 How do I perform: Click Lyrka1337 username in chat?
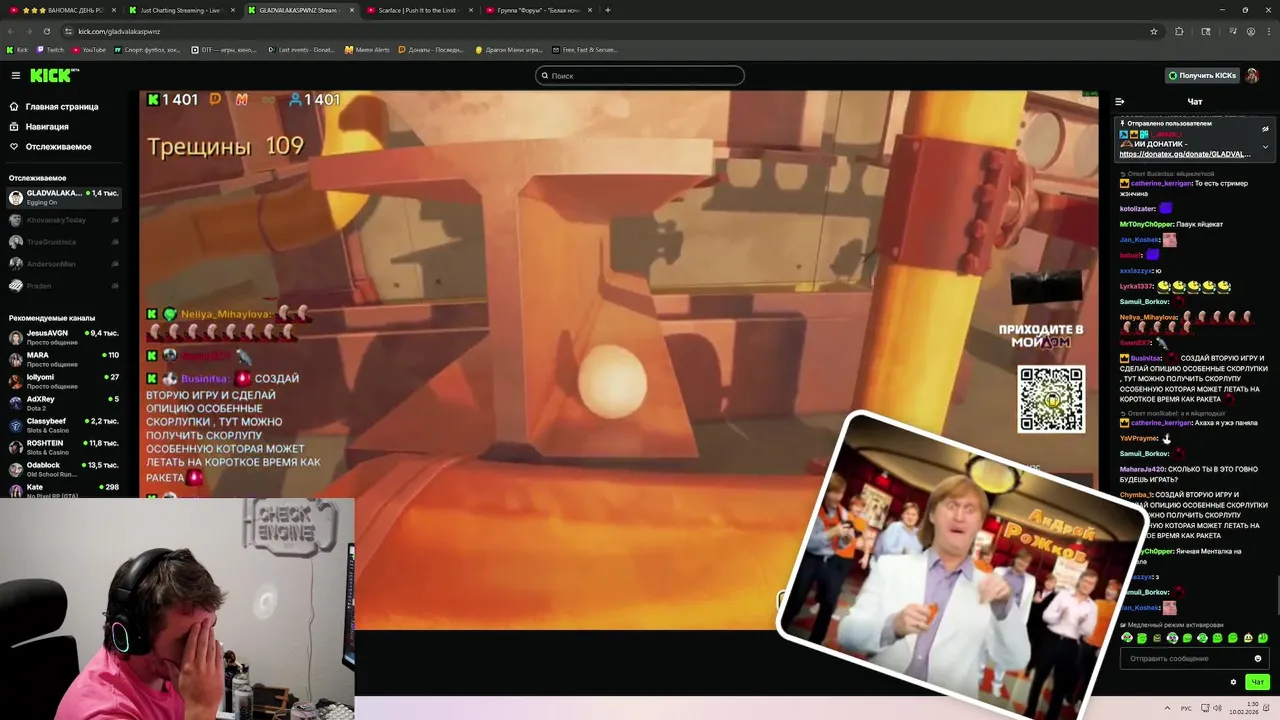click(x=1136, y=286)
